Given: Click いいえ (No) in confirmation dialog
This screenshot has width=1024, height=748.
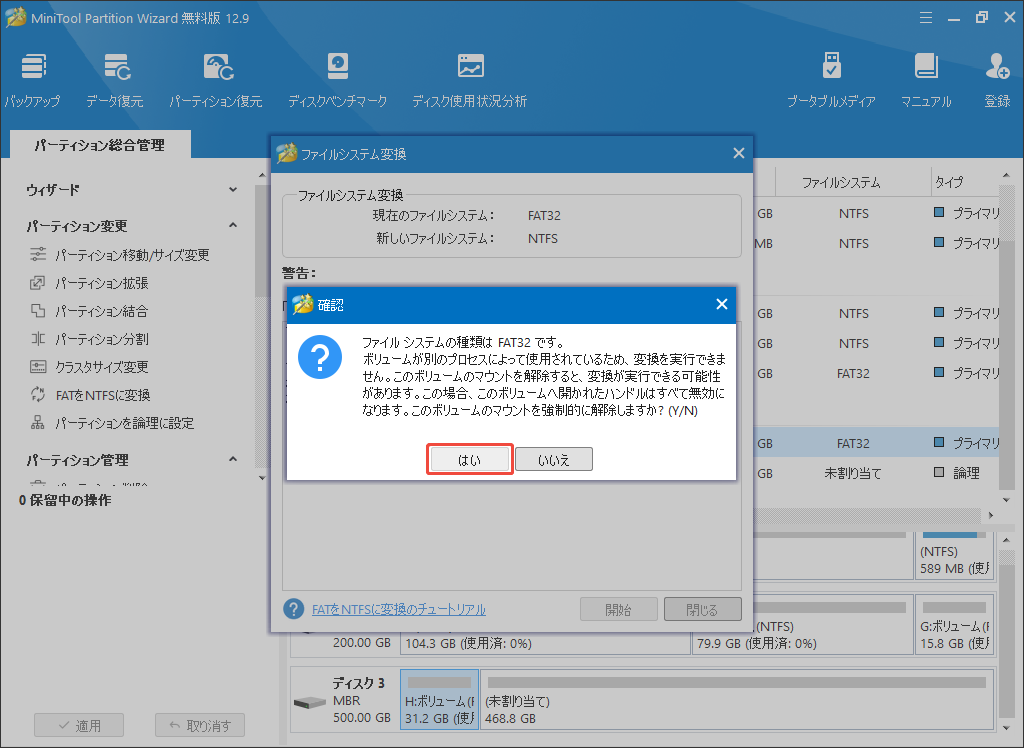Looking at the screenshot, I should point(554,459).
